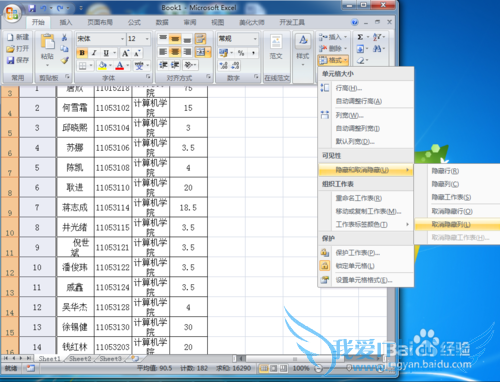Click the 粘贴 paste icon
Viewport: 500px width, 382px height.
(x=47, y=42)
